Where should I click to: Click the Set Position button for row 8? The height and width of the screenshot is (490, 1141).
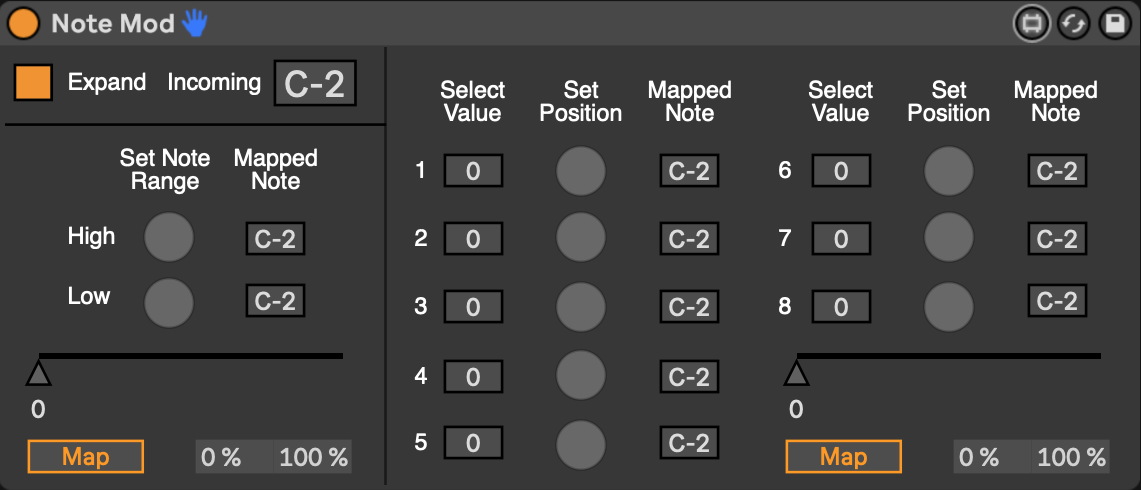tap(949, 307)
